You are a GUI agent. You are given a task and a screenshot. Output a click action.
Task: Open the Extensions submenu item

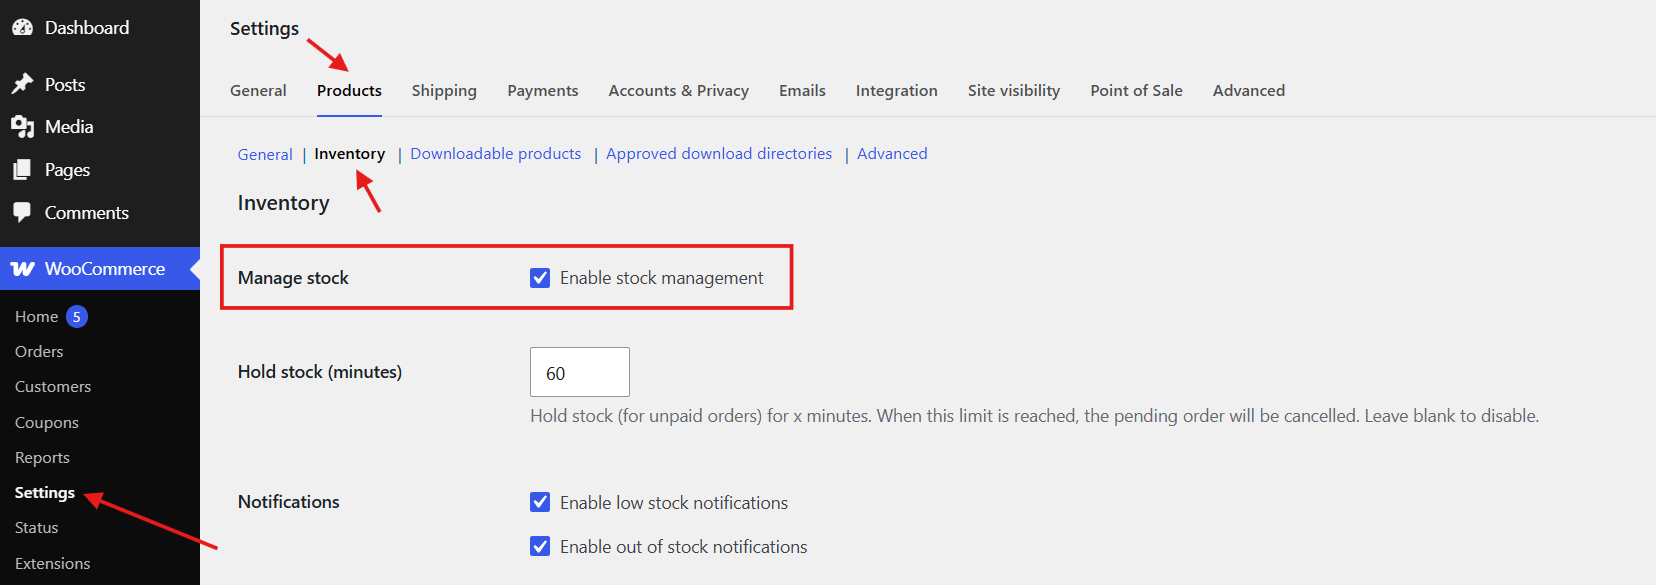(x=53, y=564)
